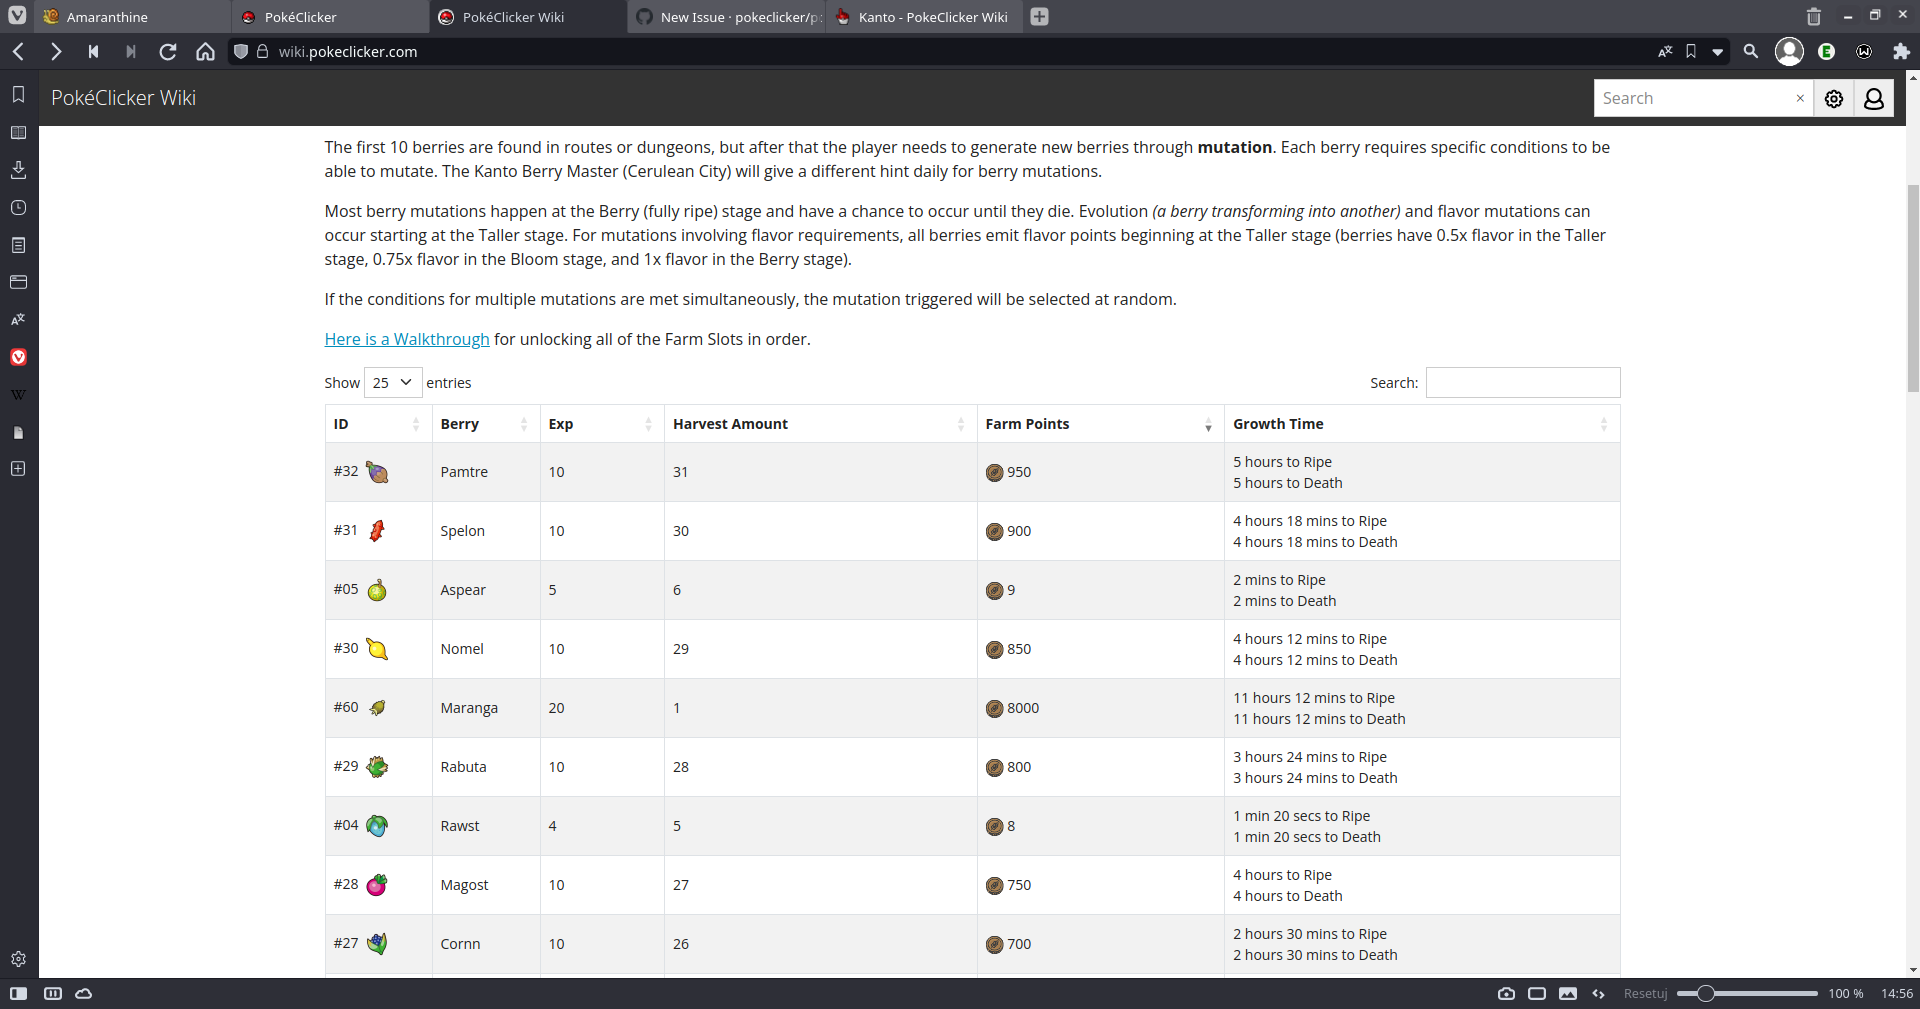Open the Wikipedia web panel
The height and width of the screenshot is (1009, 1920).
point(18,393)
